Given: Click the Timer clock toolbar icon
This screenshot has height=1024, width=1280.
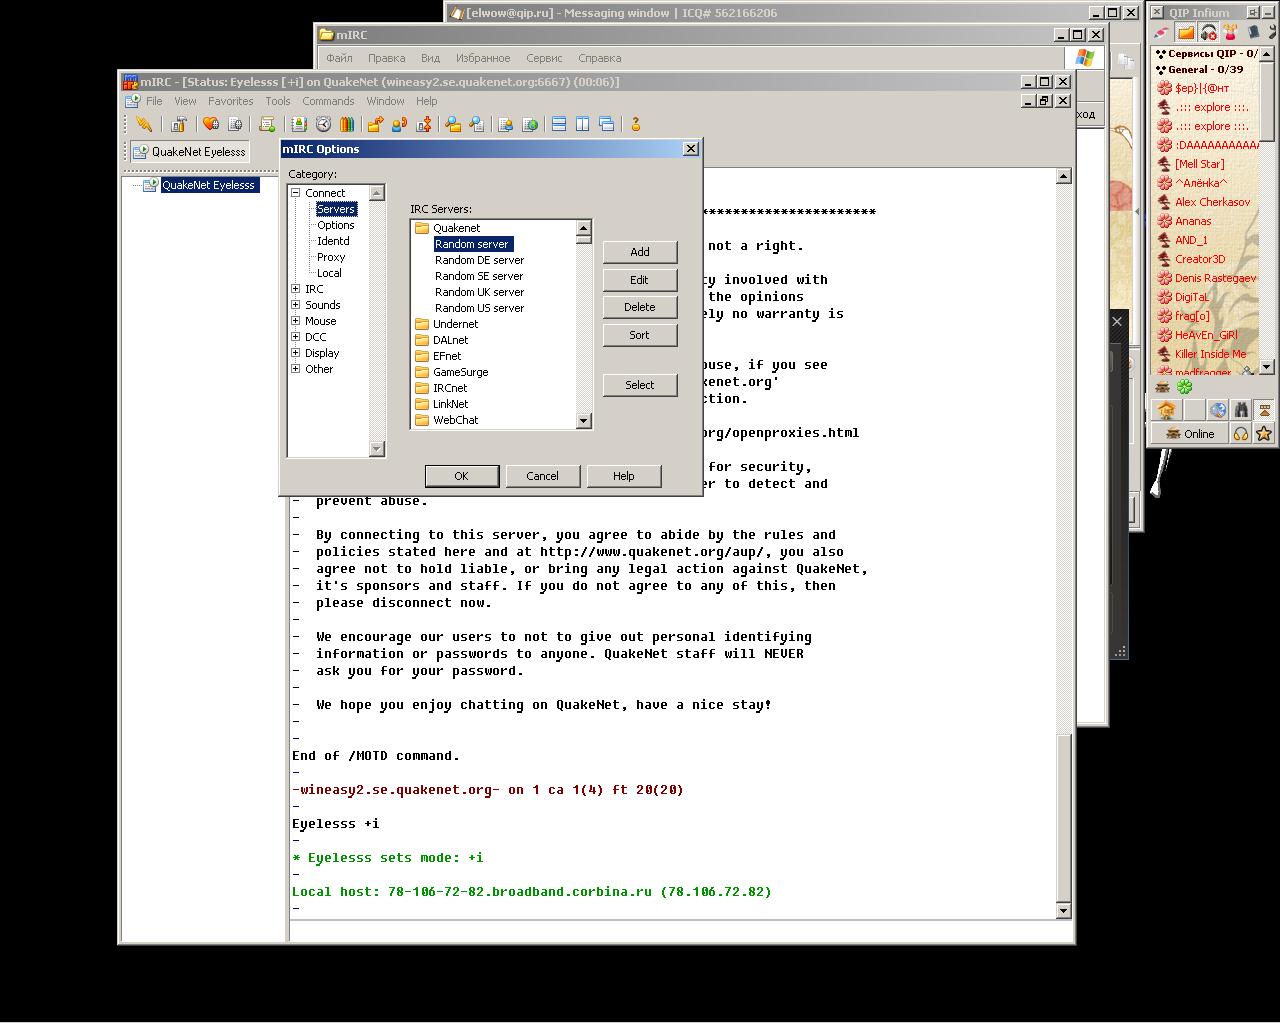Looking at the screenshot, I should pyautogui.click(x=323, y=124).
